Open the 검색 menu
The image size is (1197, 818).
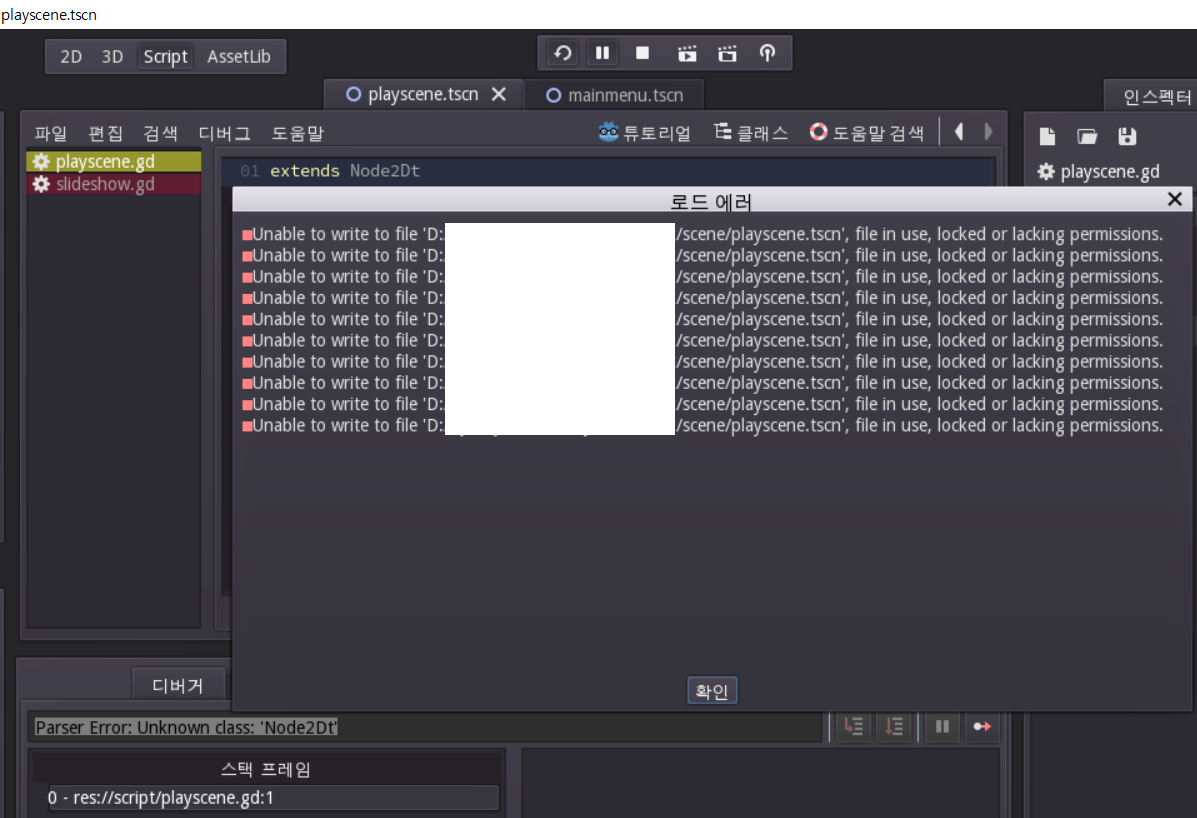[x=160, y=134]
